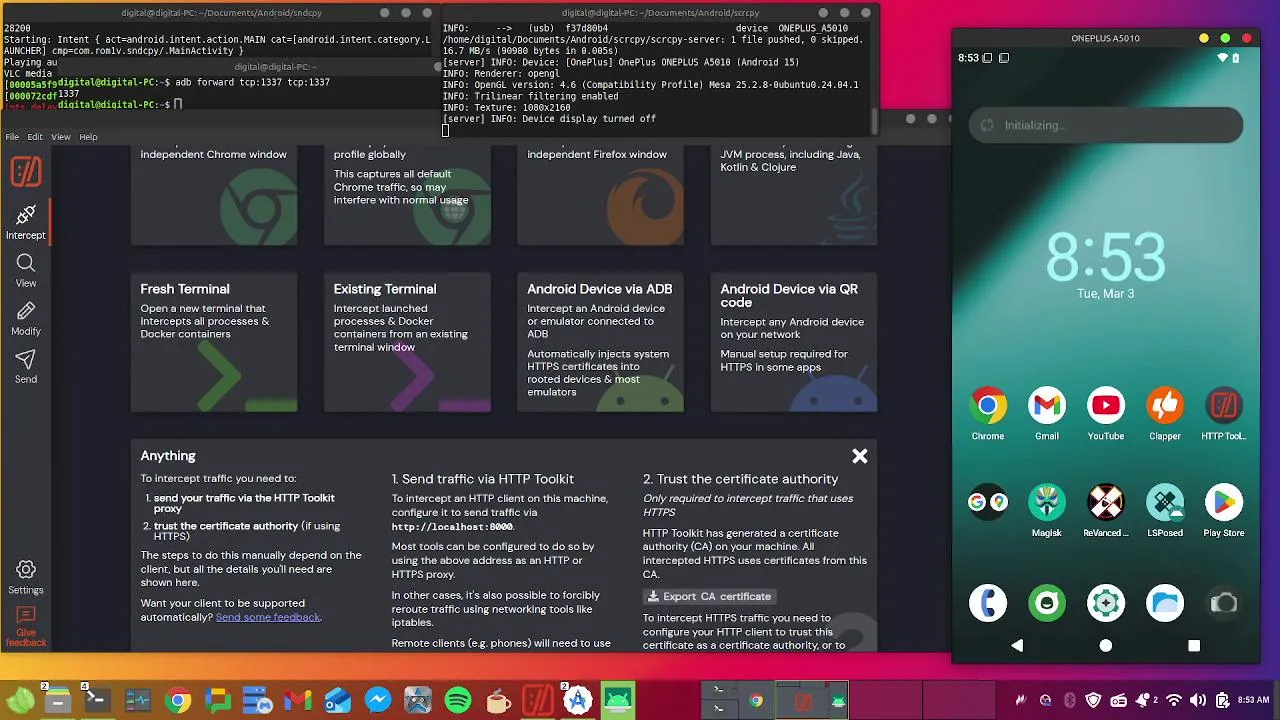The height and width of the screenshot is (720, 1280).
Task: Choose the global Chrome profile card
Action: pos(407,195)
